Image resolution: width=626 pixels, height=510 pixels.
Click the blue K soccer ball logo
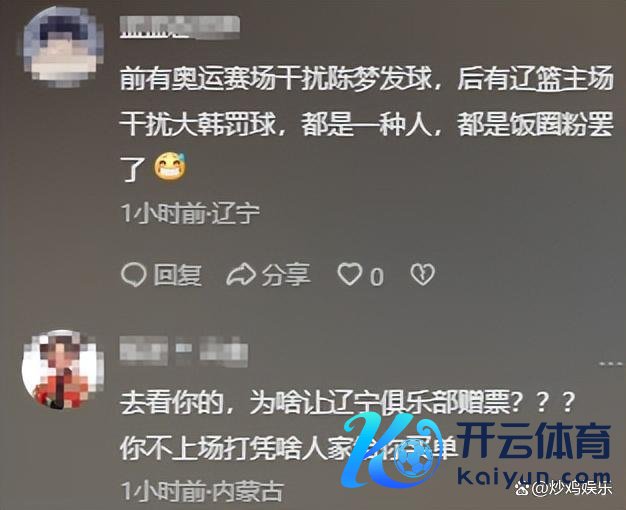pos(391,450)
